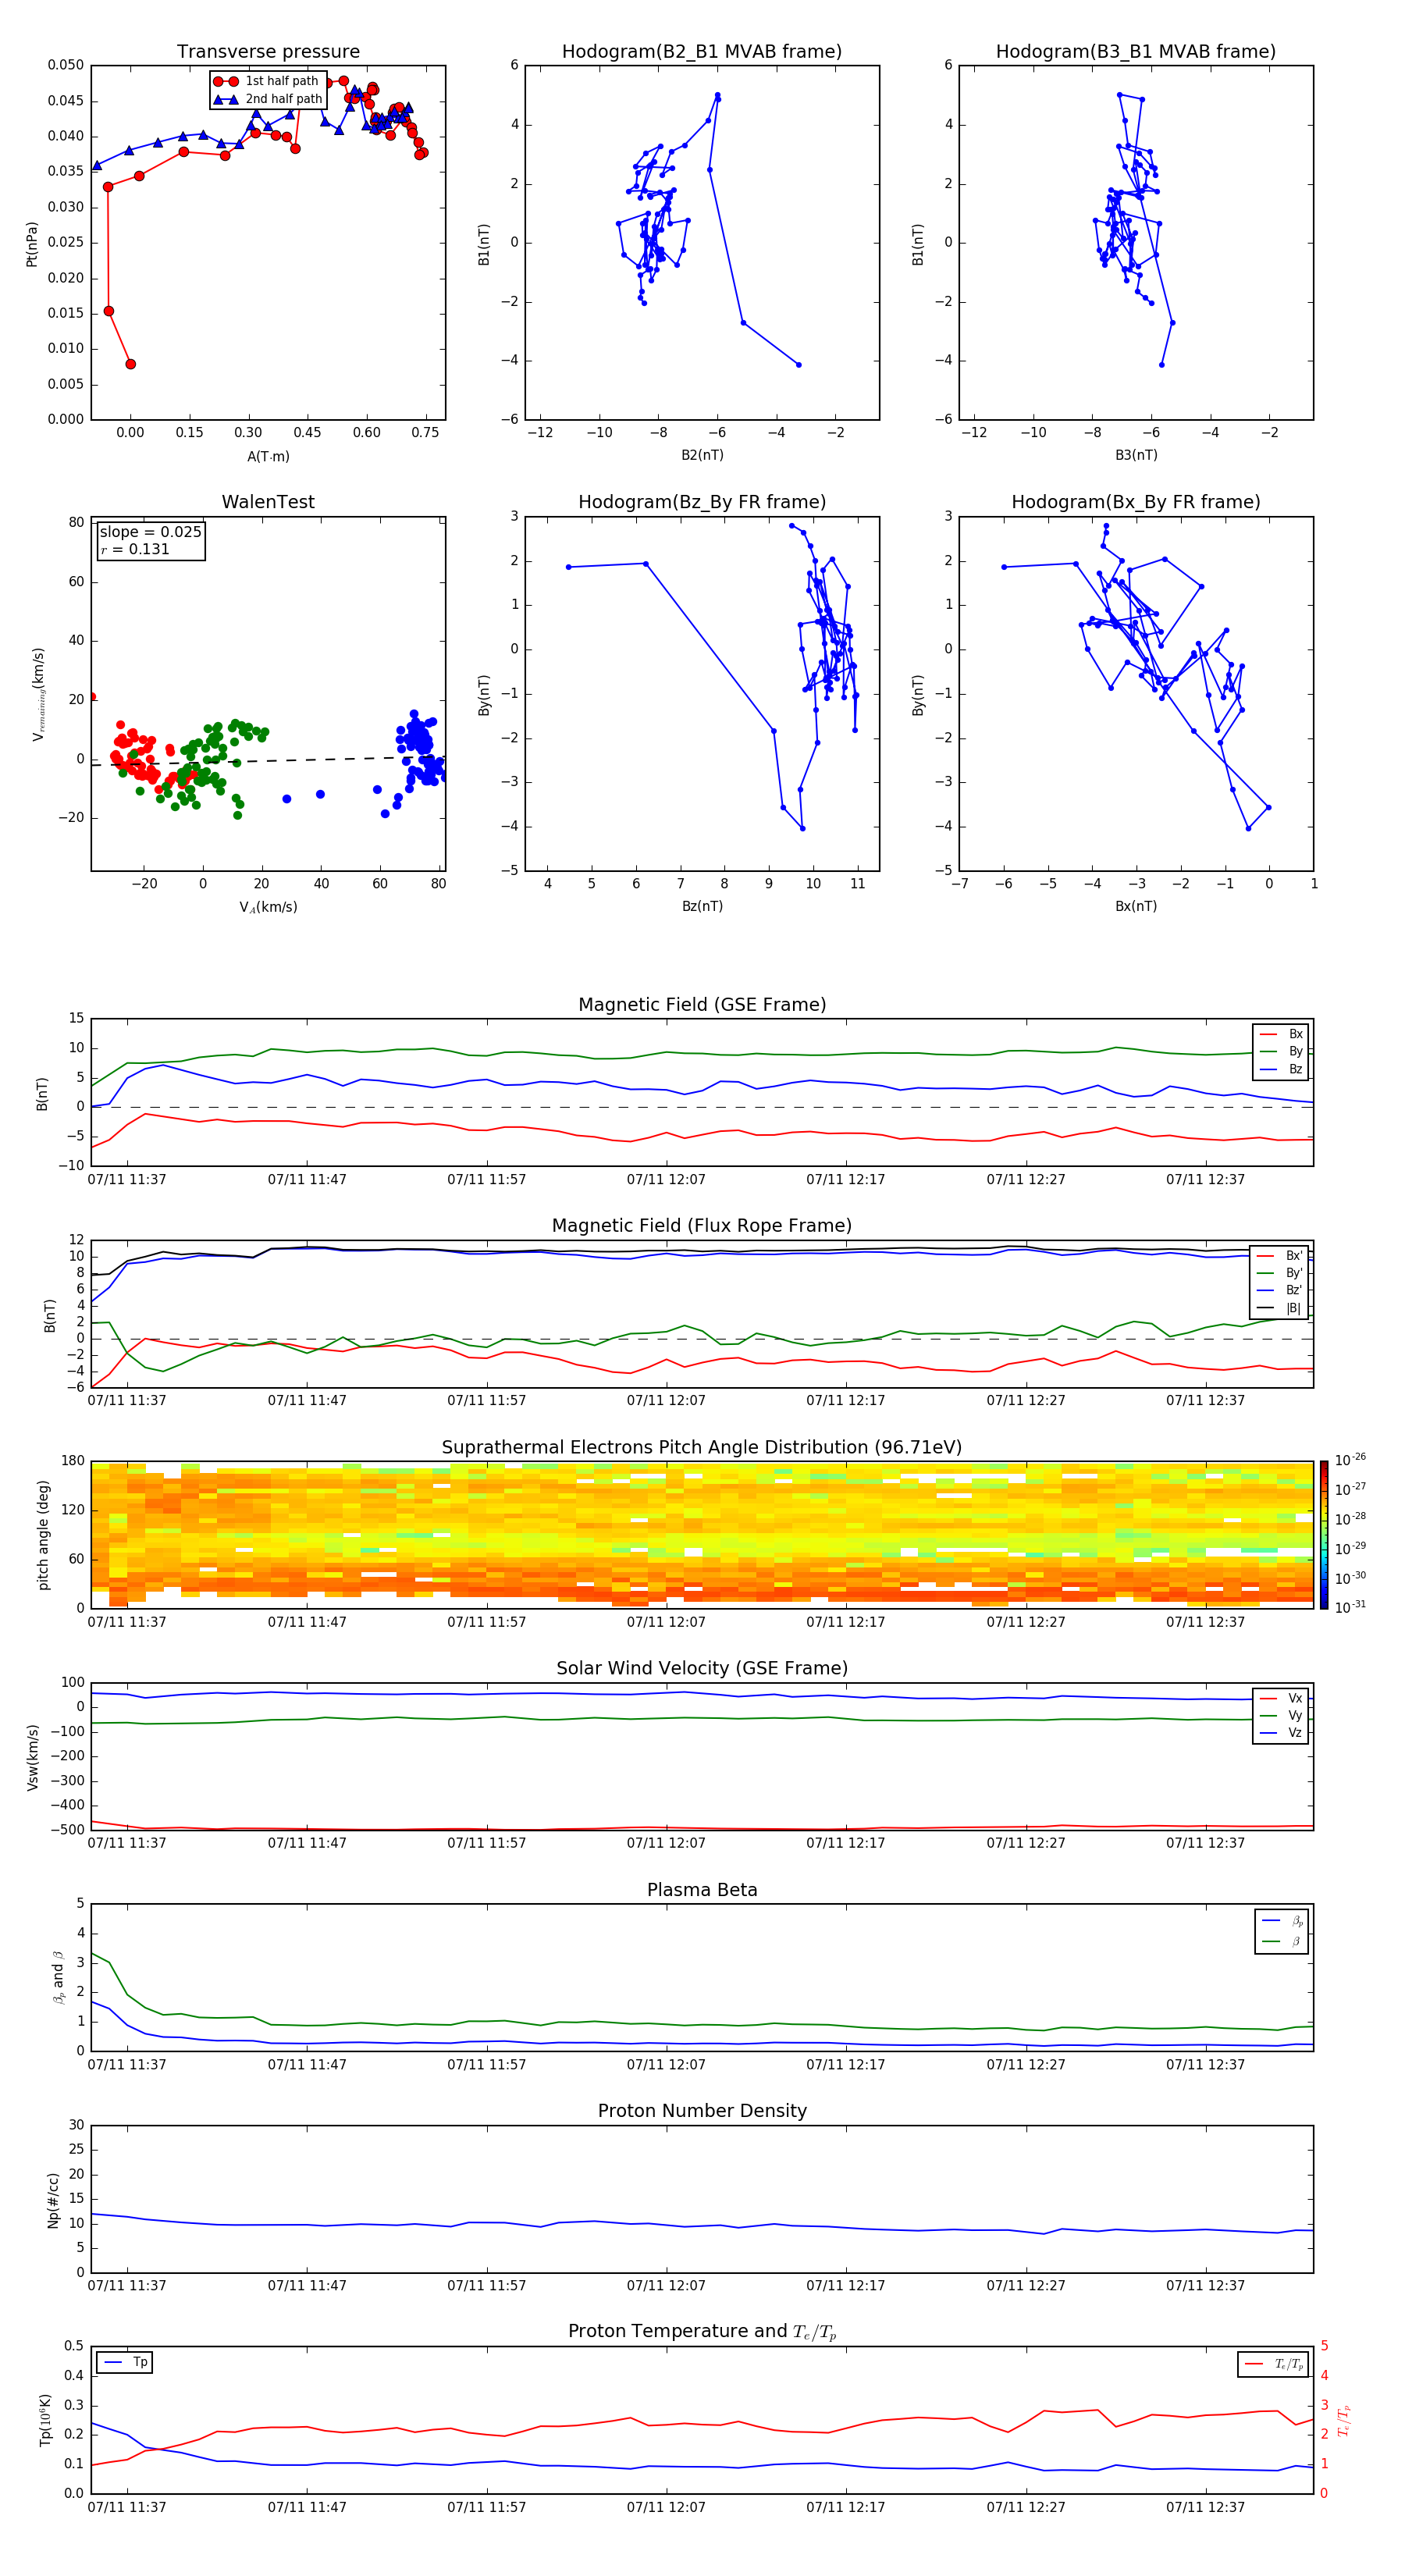Click the Vz legend entry in velocity panel
This screenshot has height=2576, width=1405.
(x=1281, y=1733)
